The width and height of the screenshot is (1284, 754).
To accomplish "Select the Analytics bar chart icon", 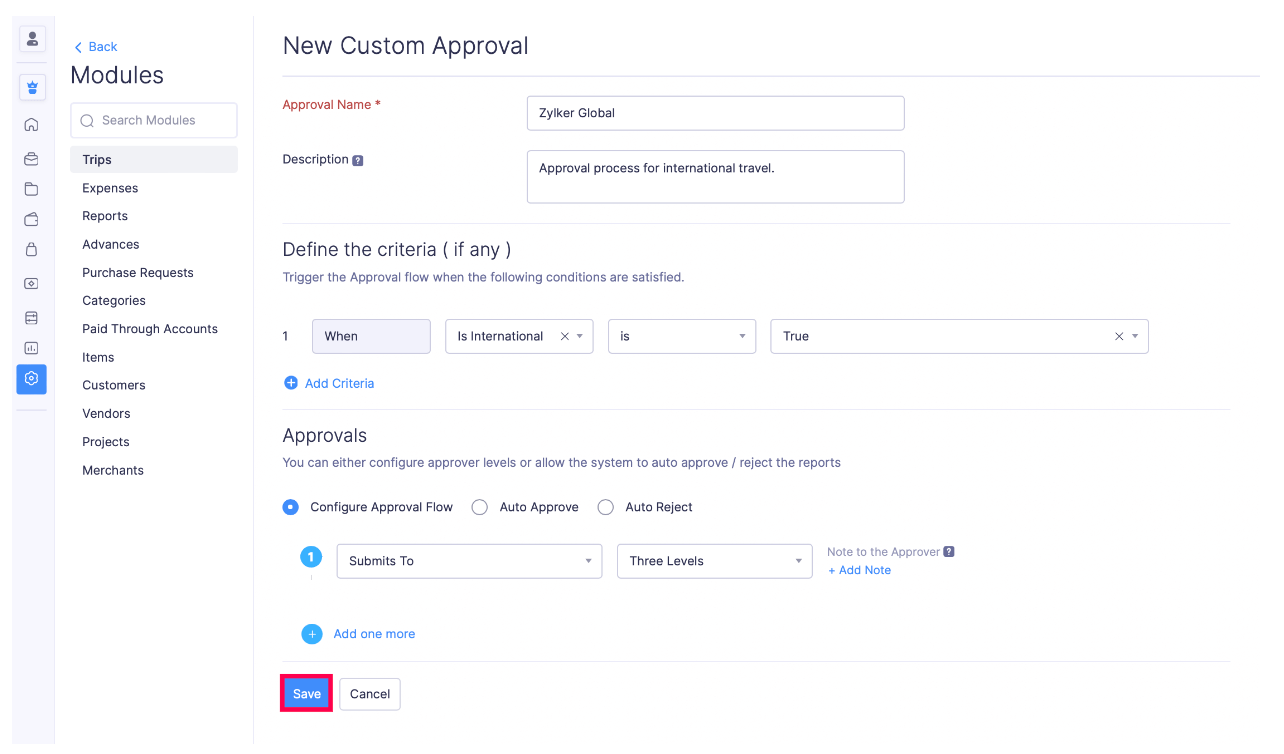I will [31, 348].
